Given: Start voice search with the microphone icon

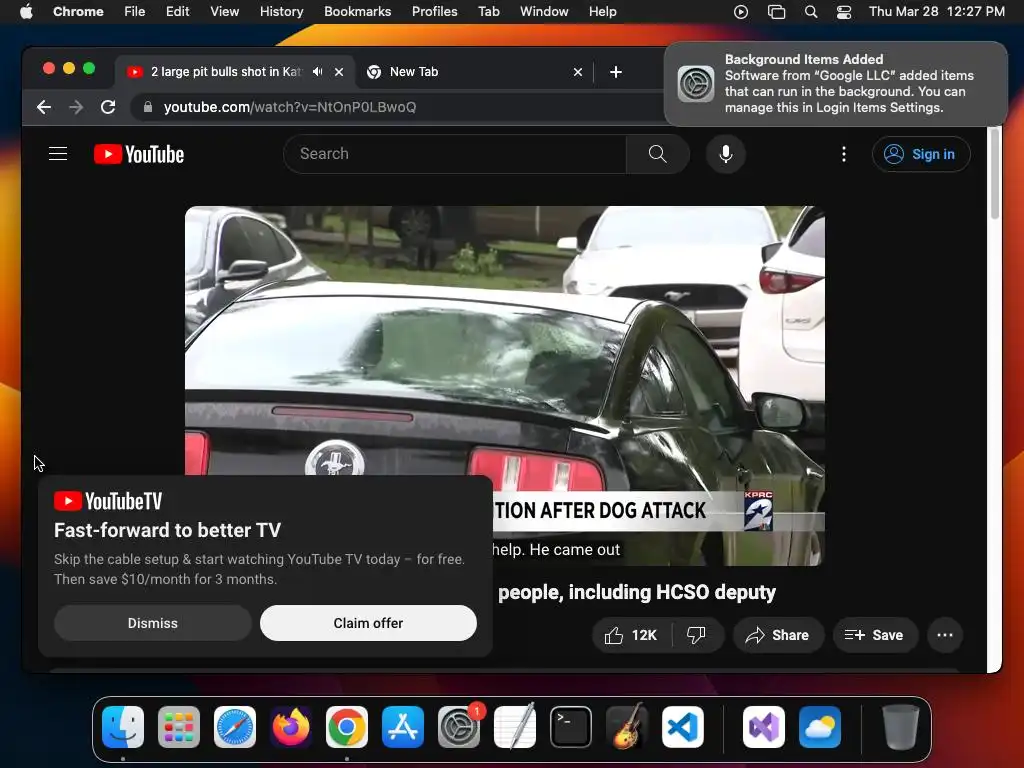Looking at the screenshot, I should (726, 154).
